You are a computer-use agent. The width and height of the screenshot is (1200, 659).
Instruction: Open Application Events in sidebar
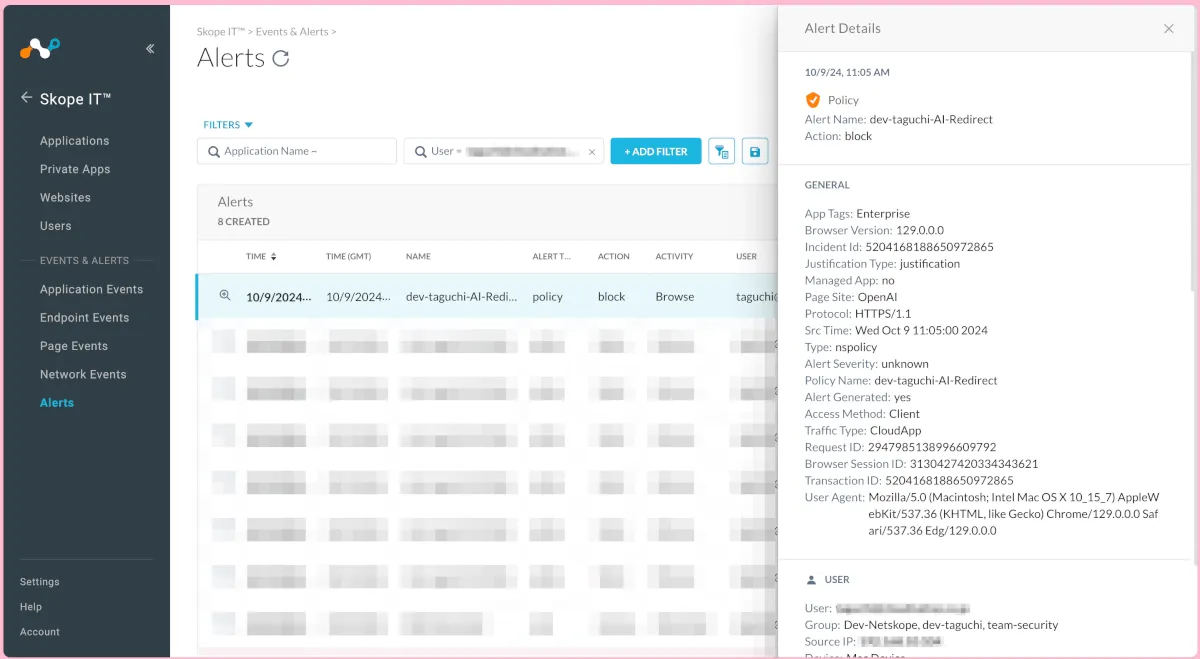[x=91, y=289]
